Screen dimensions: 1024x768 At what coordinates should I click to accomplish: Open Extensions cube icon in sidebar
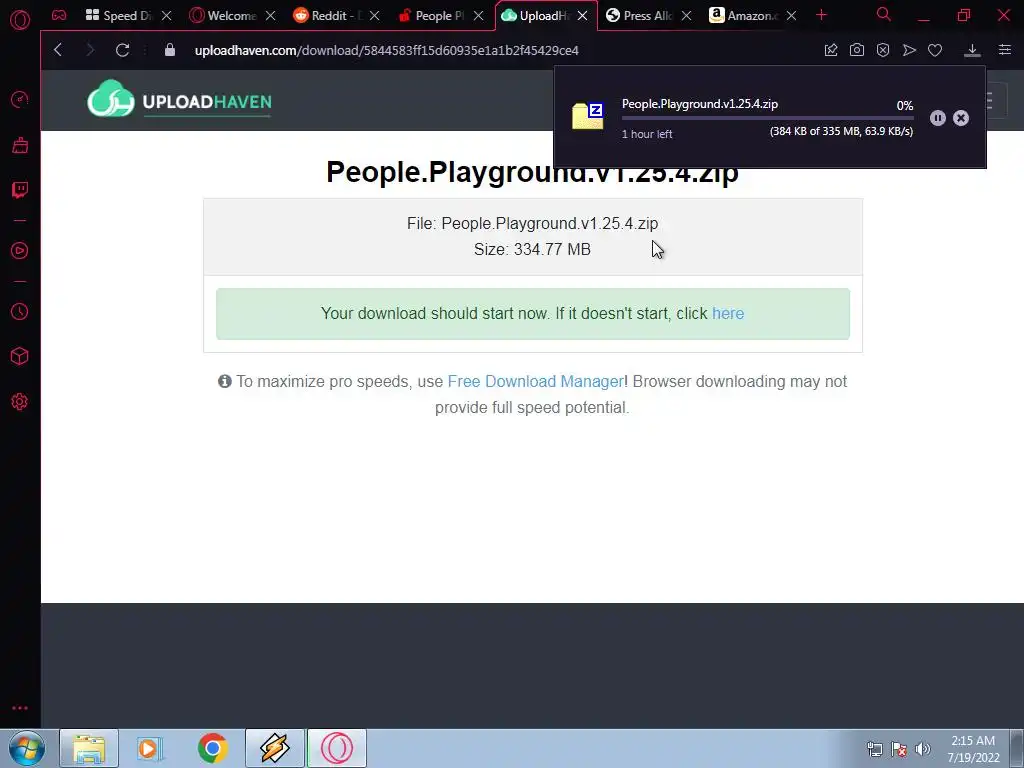tap(20, 356)
